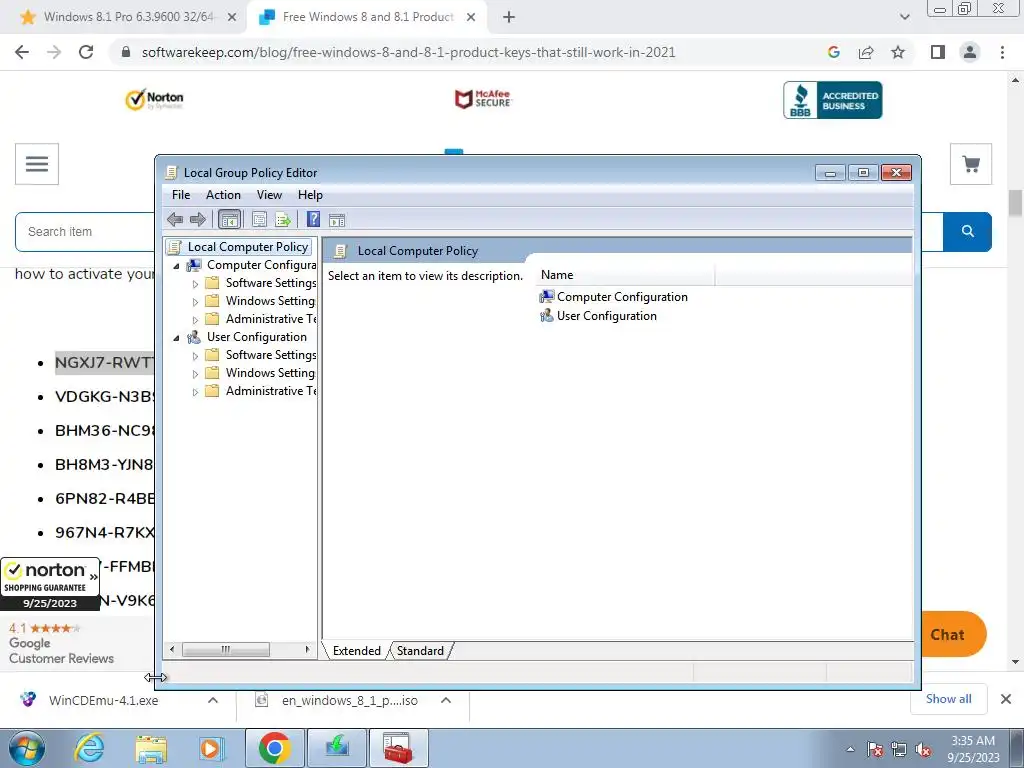Click the Back arrow in Group Policy toolbar
Screen dimensions: 1024x768
click(175, 219)
